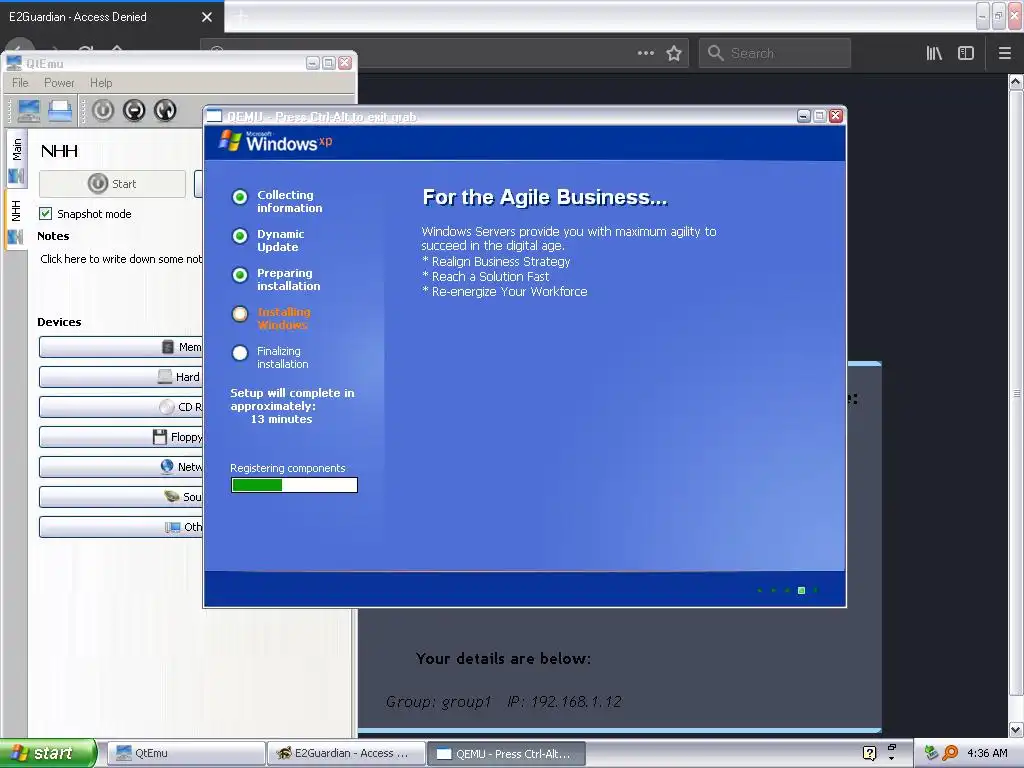The width and height of the screenshot is (1024, 768).
Task: Click the 'Group: group1' text on the page
Action: (438, 701)
